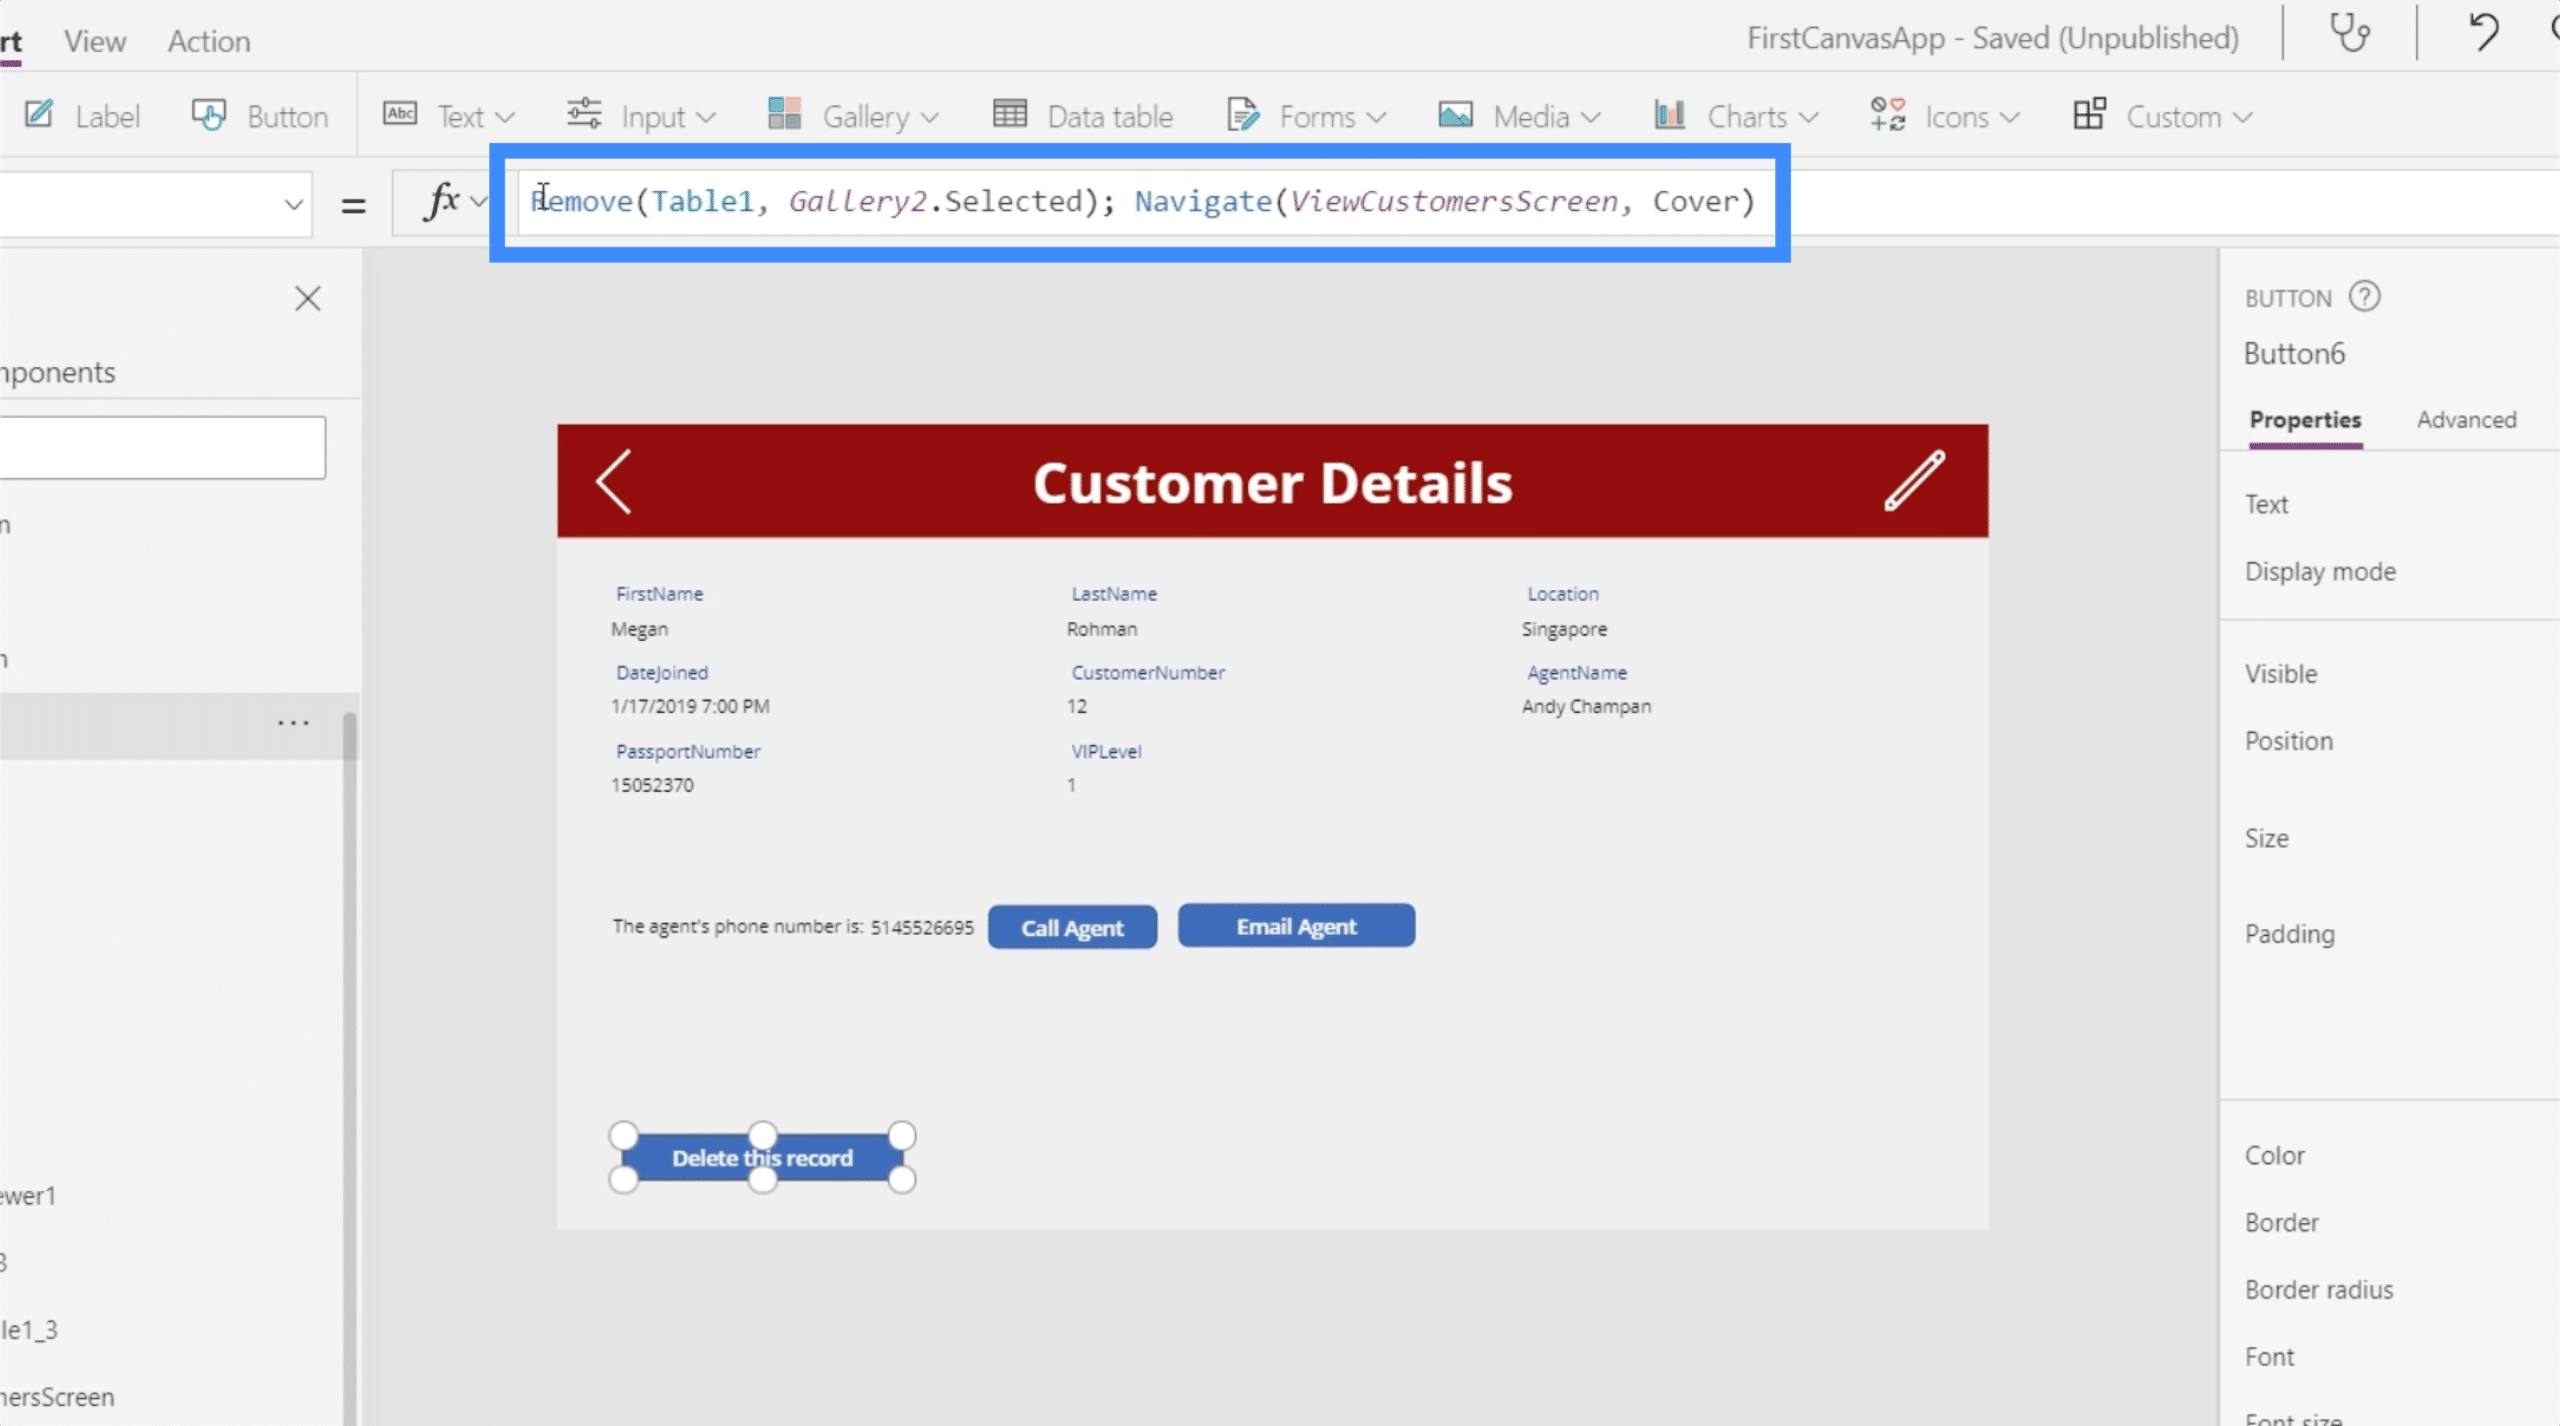Click the Undo arrow icon

2484,33
